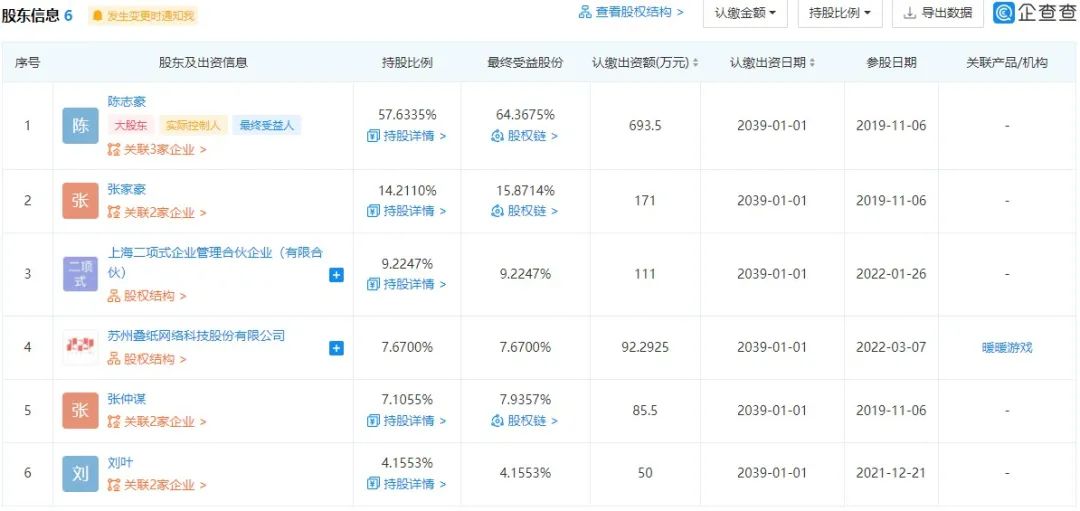1080x511 pixels.
Task: Click 2022-03-07 参股日期 cell
Action: pyautogui.click(x=891, y=348)
